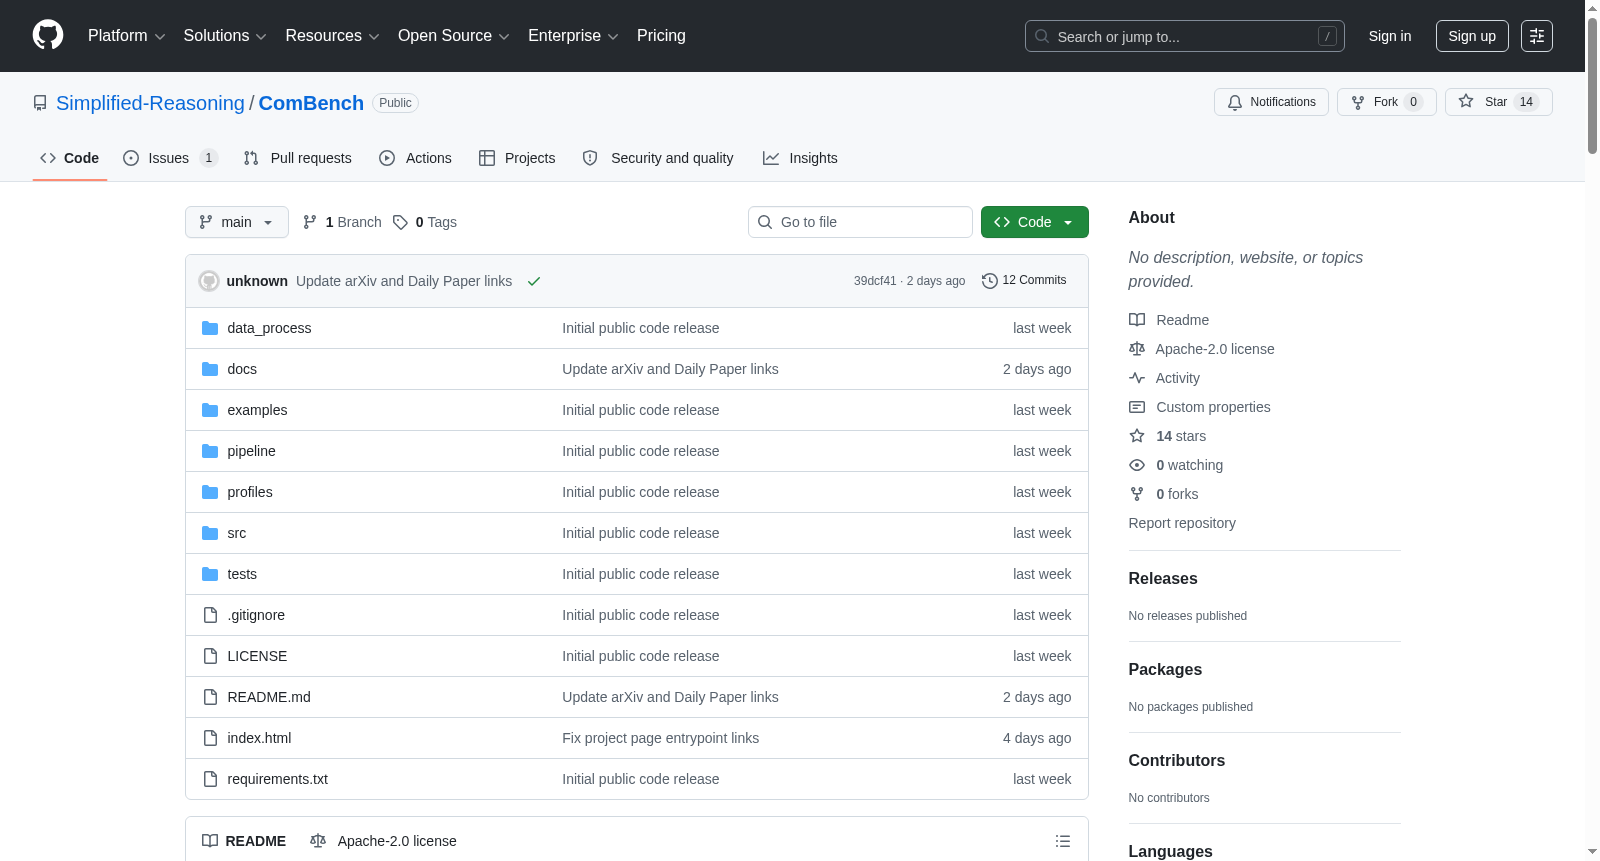The width and height of the screenshot is (1600, 861).
Task: Open the Pricing page
Action: pos(661,36)
